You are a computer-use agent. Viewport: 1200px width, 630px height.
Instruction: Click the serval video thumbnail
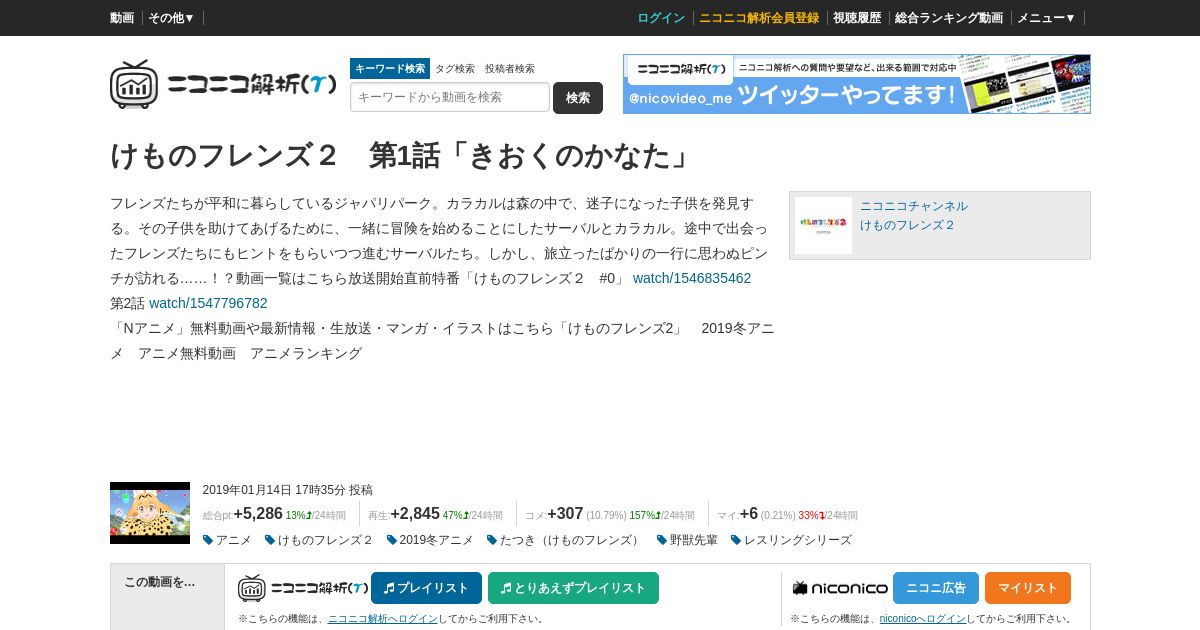150,513
